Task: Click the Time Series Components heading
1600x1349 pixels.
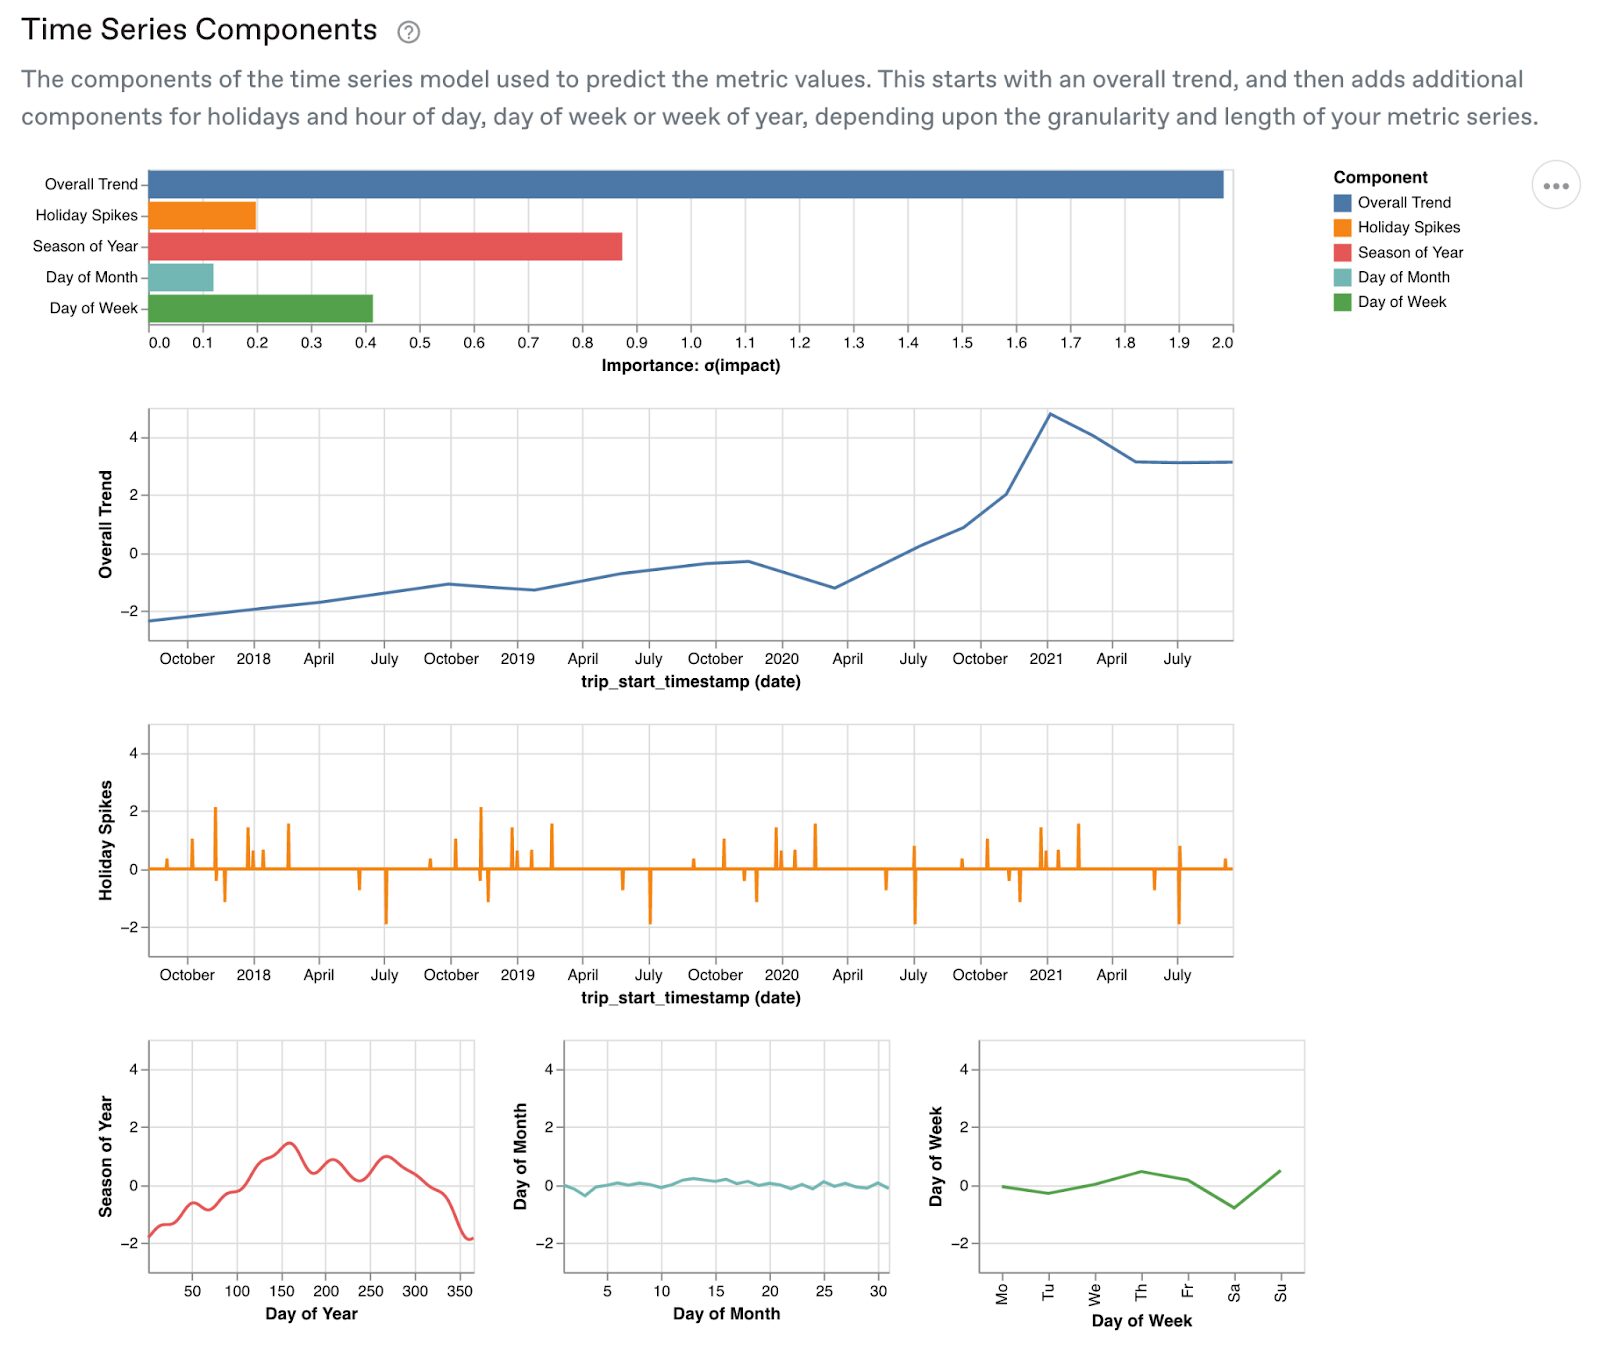Action: point(198,30)
